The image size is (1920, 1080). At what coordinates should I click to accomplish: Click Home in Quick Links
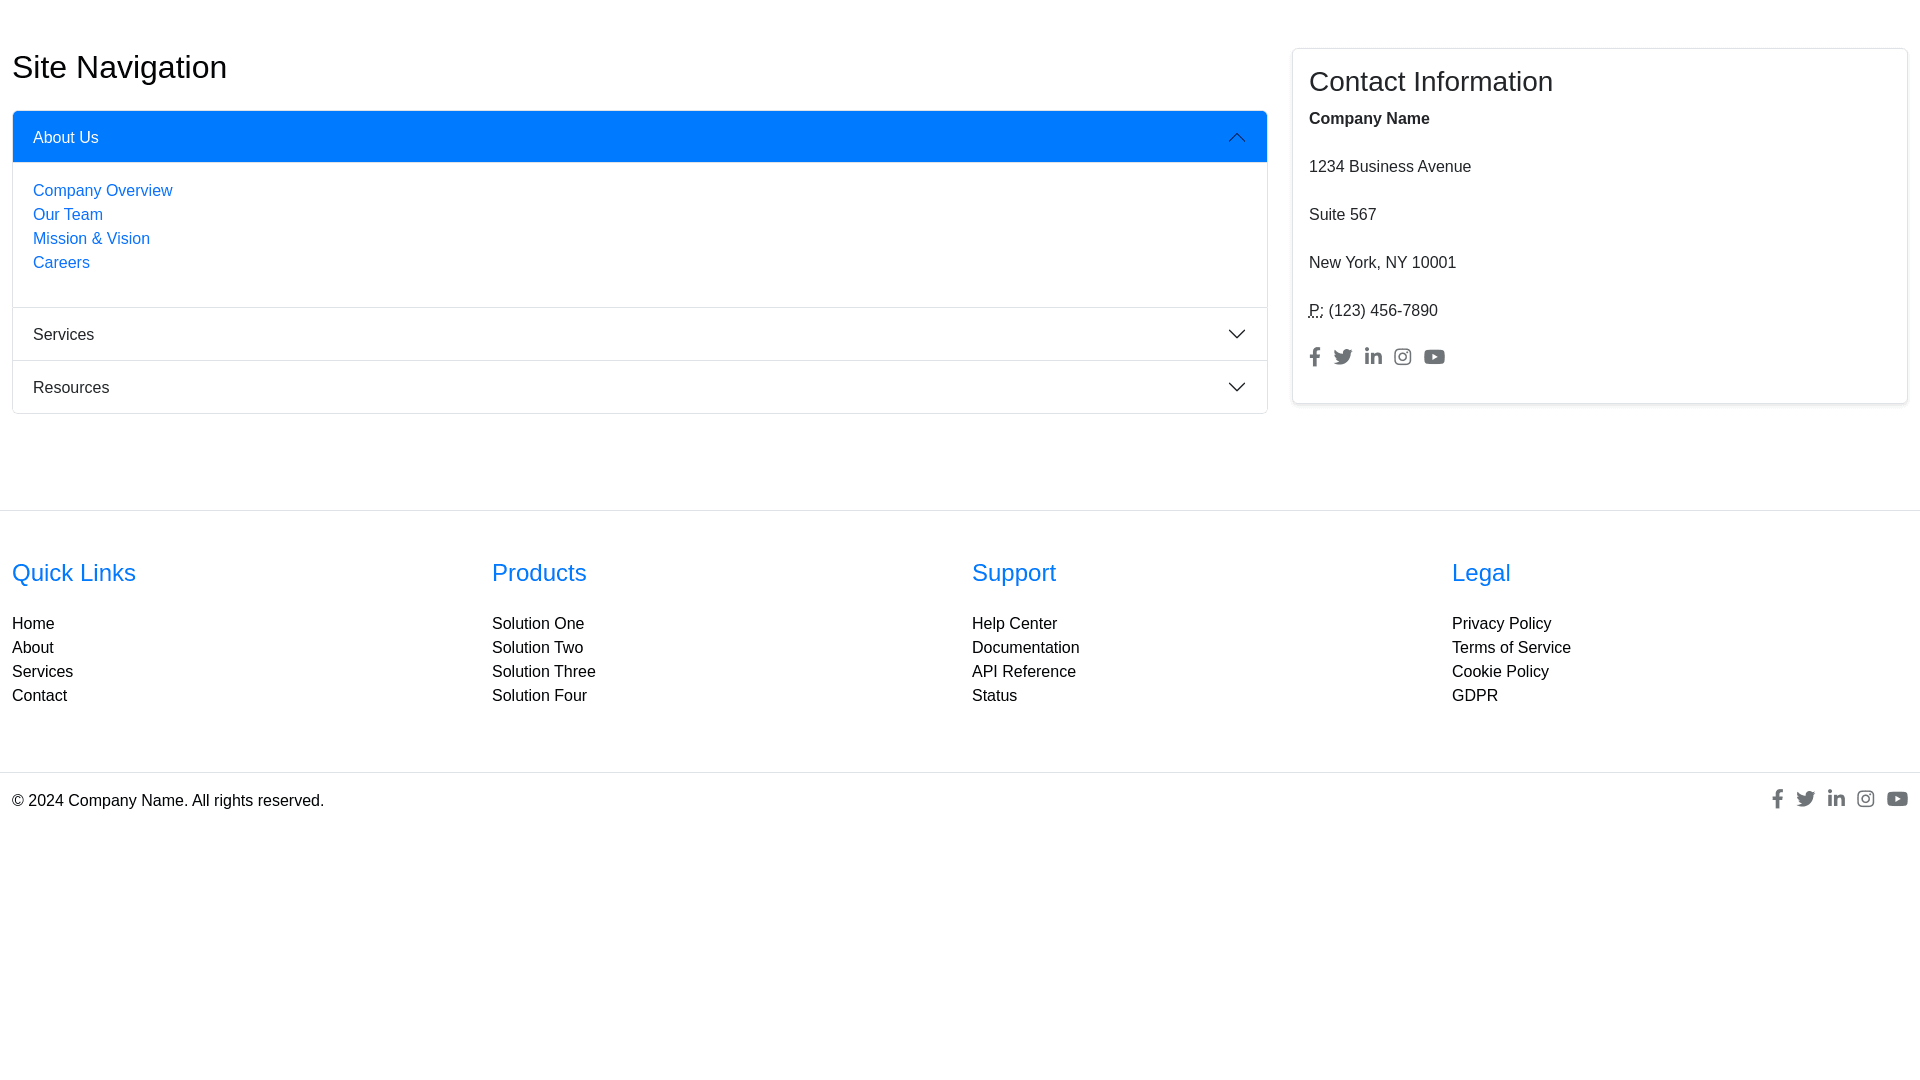click(33, 623)
